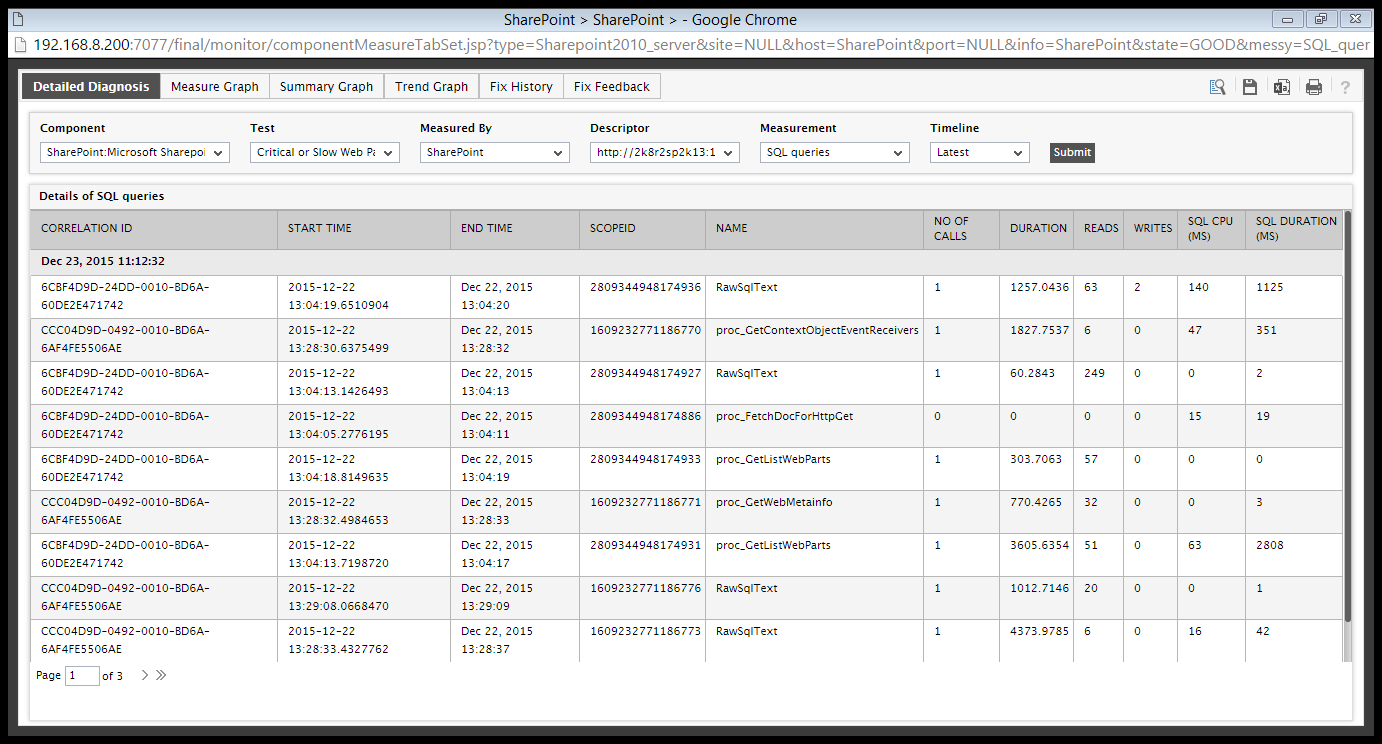Click the save floppy disk icon

(x=1249, y=87)
